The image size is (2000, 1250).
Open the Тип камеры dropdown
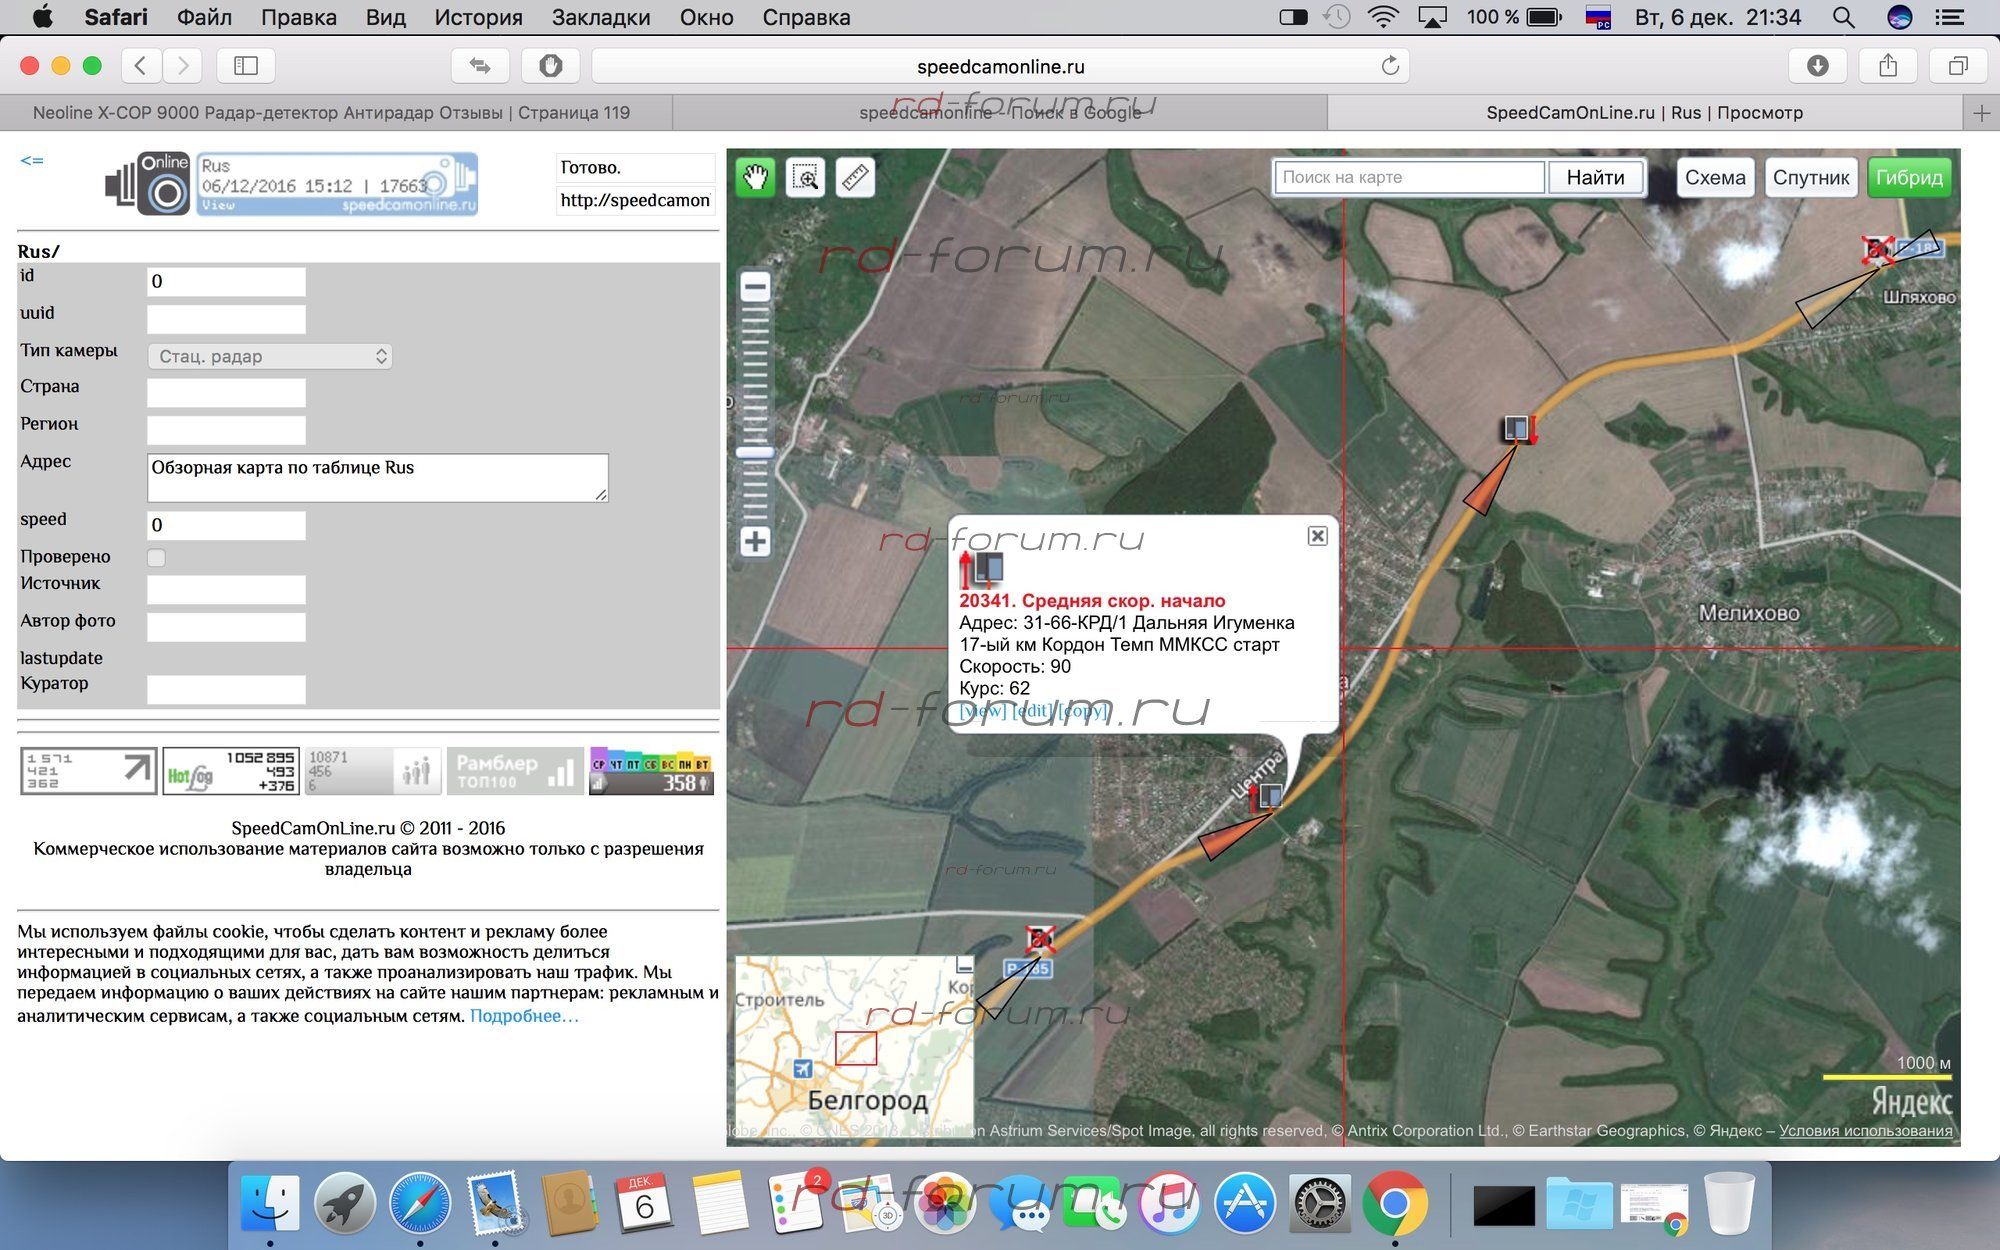pos(269,357)
